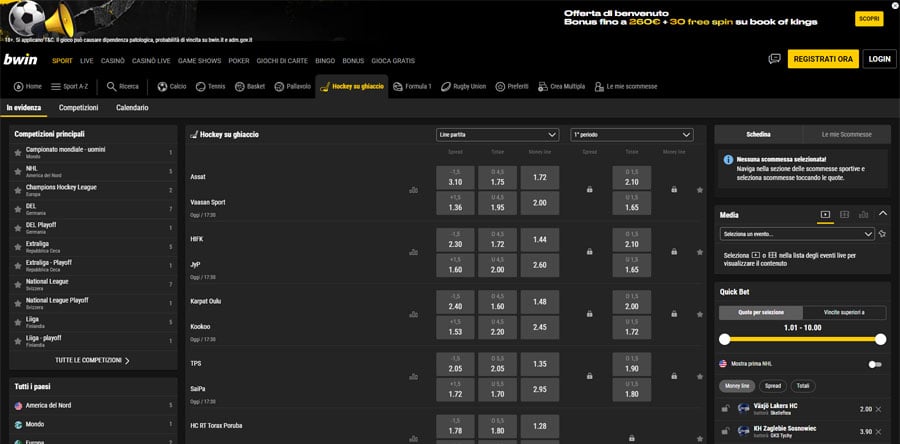Screen dimensions: 900x444
Task: Open Preferiti favorites icon
Action: coord(500,87)
